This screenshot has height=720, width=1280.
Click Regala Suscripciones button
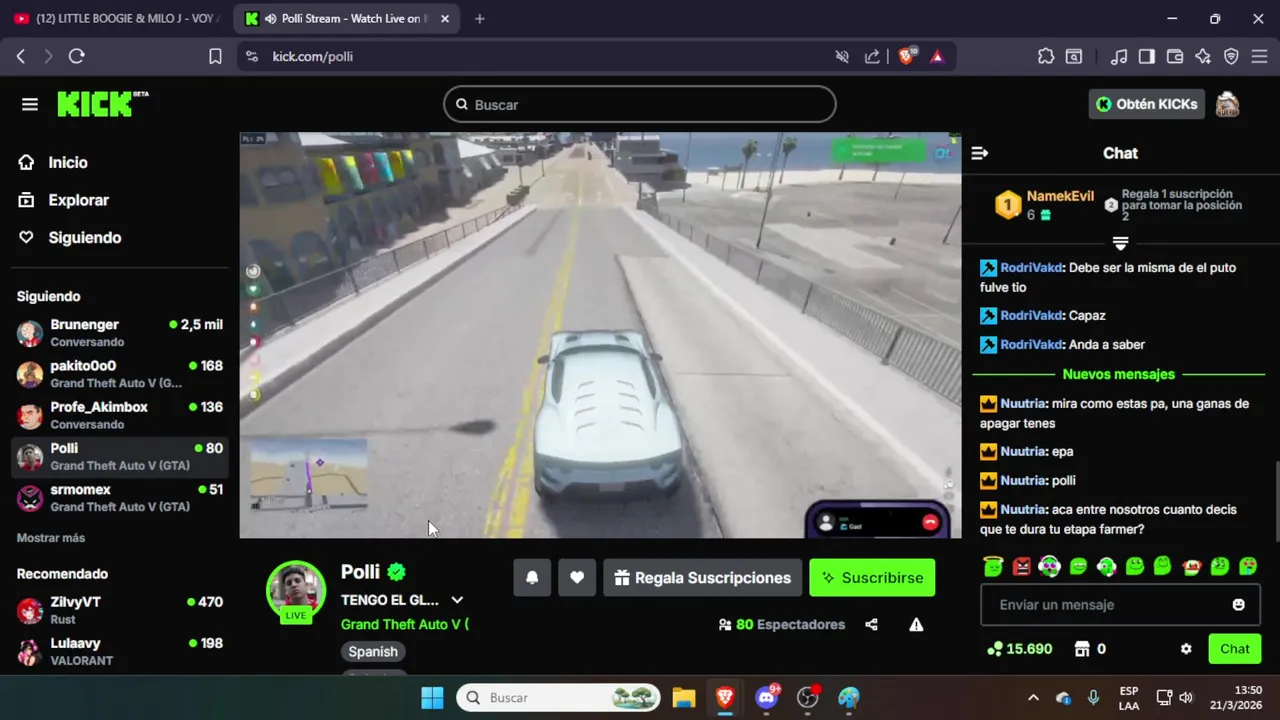(702, 578)
